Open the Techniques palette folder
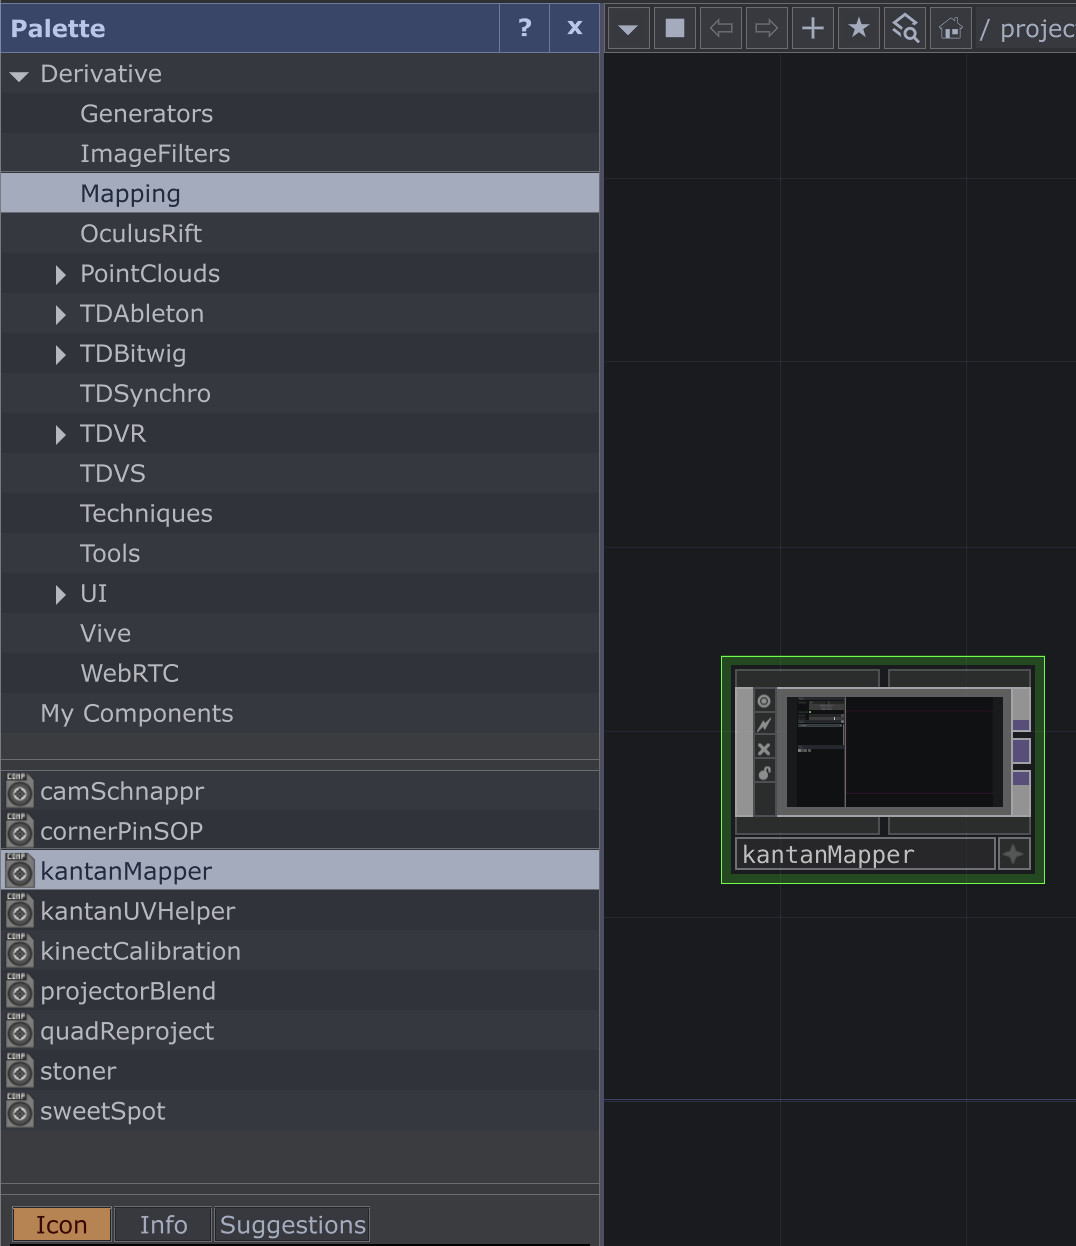1076x1246 pixels. click(146, 514)
